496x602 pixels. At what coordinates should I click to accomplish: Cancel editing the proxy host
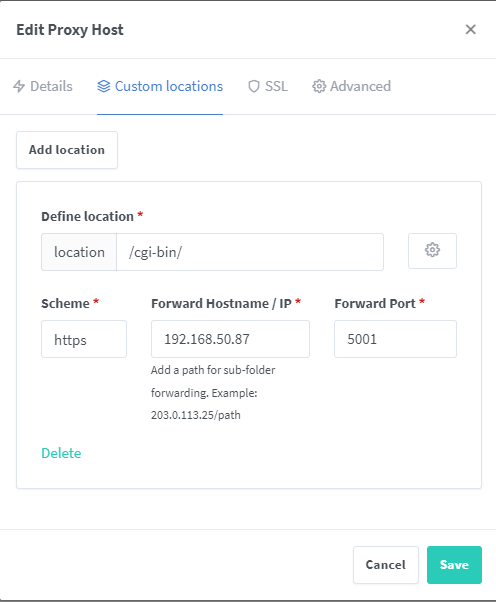tap(385, 565)
